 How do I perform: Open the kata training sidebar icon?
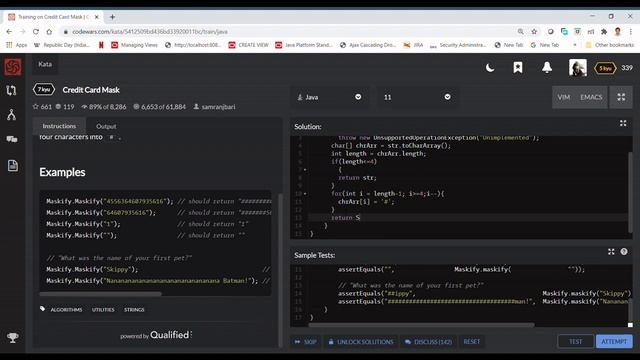click(x=12, y=90)
